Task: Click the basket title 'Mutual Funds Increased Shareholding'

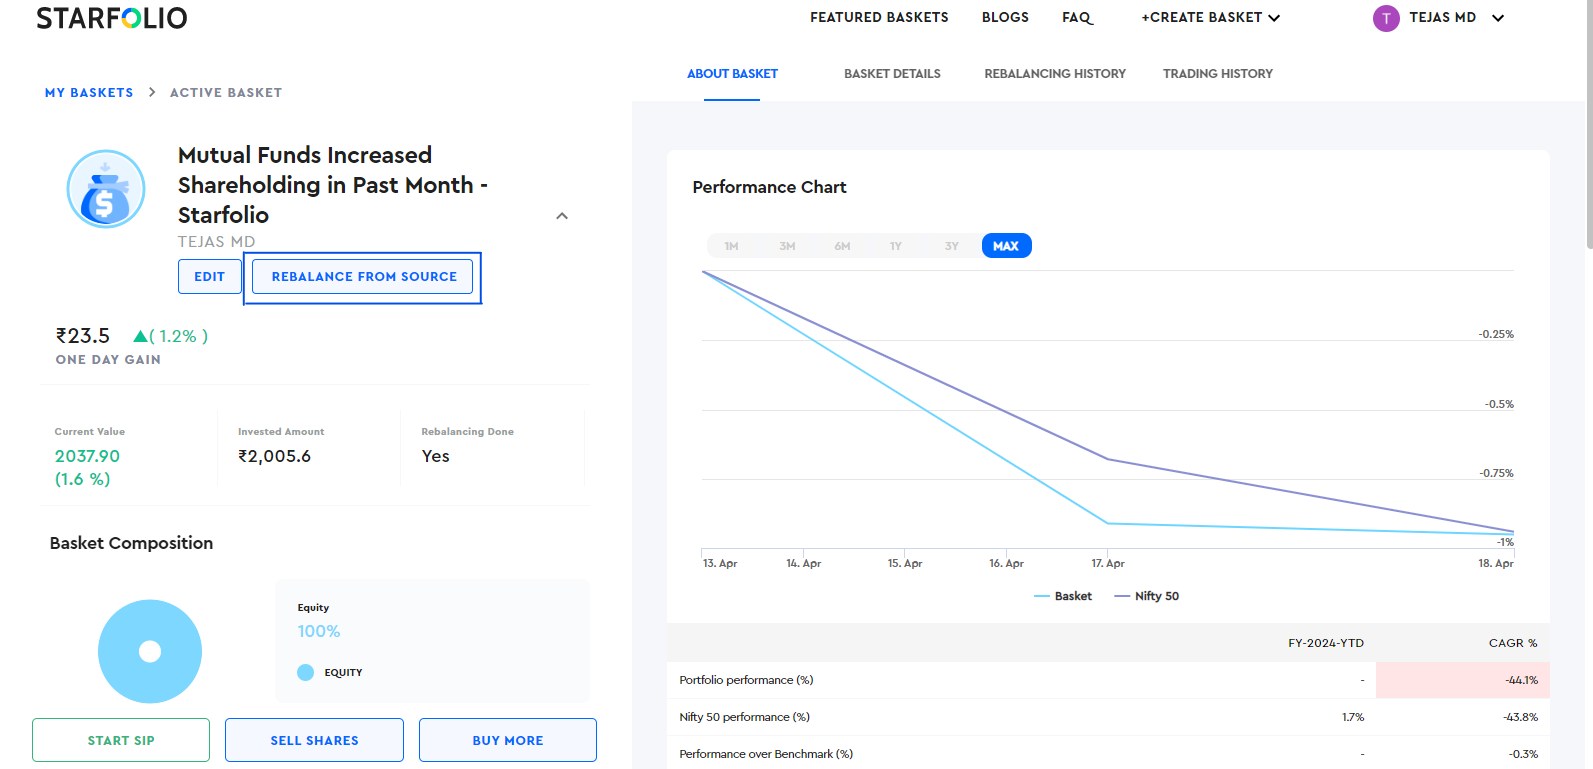Action: click(x=333, y=185)
